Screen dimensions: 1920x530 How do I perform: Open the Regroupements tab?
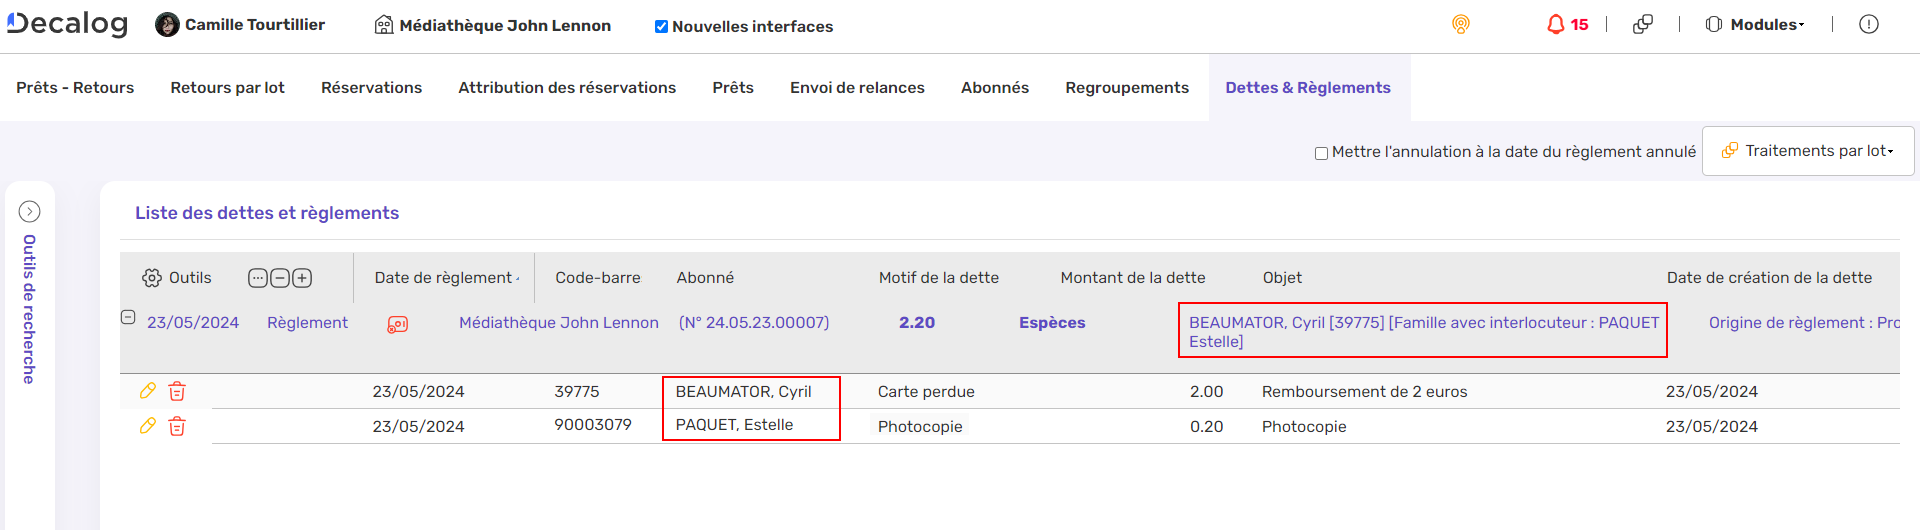coord(1127,88)
